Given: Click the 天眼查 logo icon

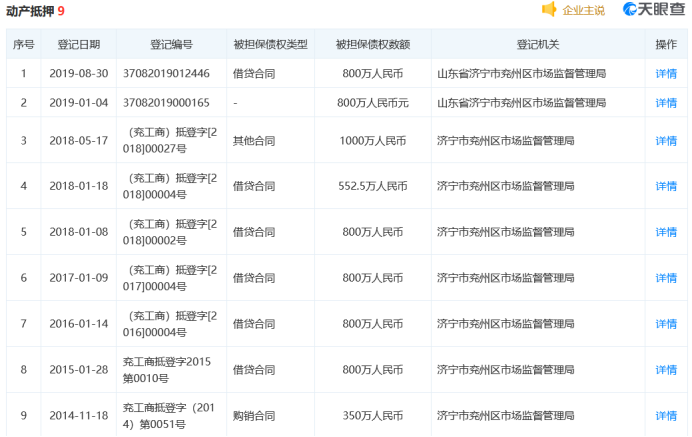Looking at the screenshot, I should [x=630, y=10].
